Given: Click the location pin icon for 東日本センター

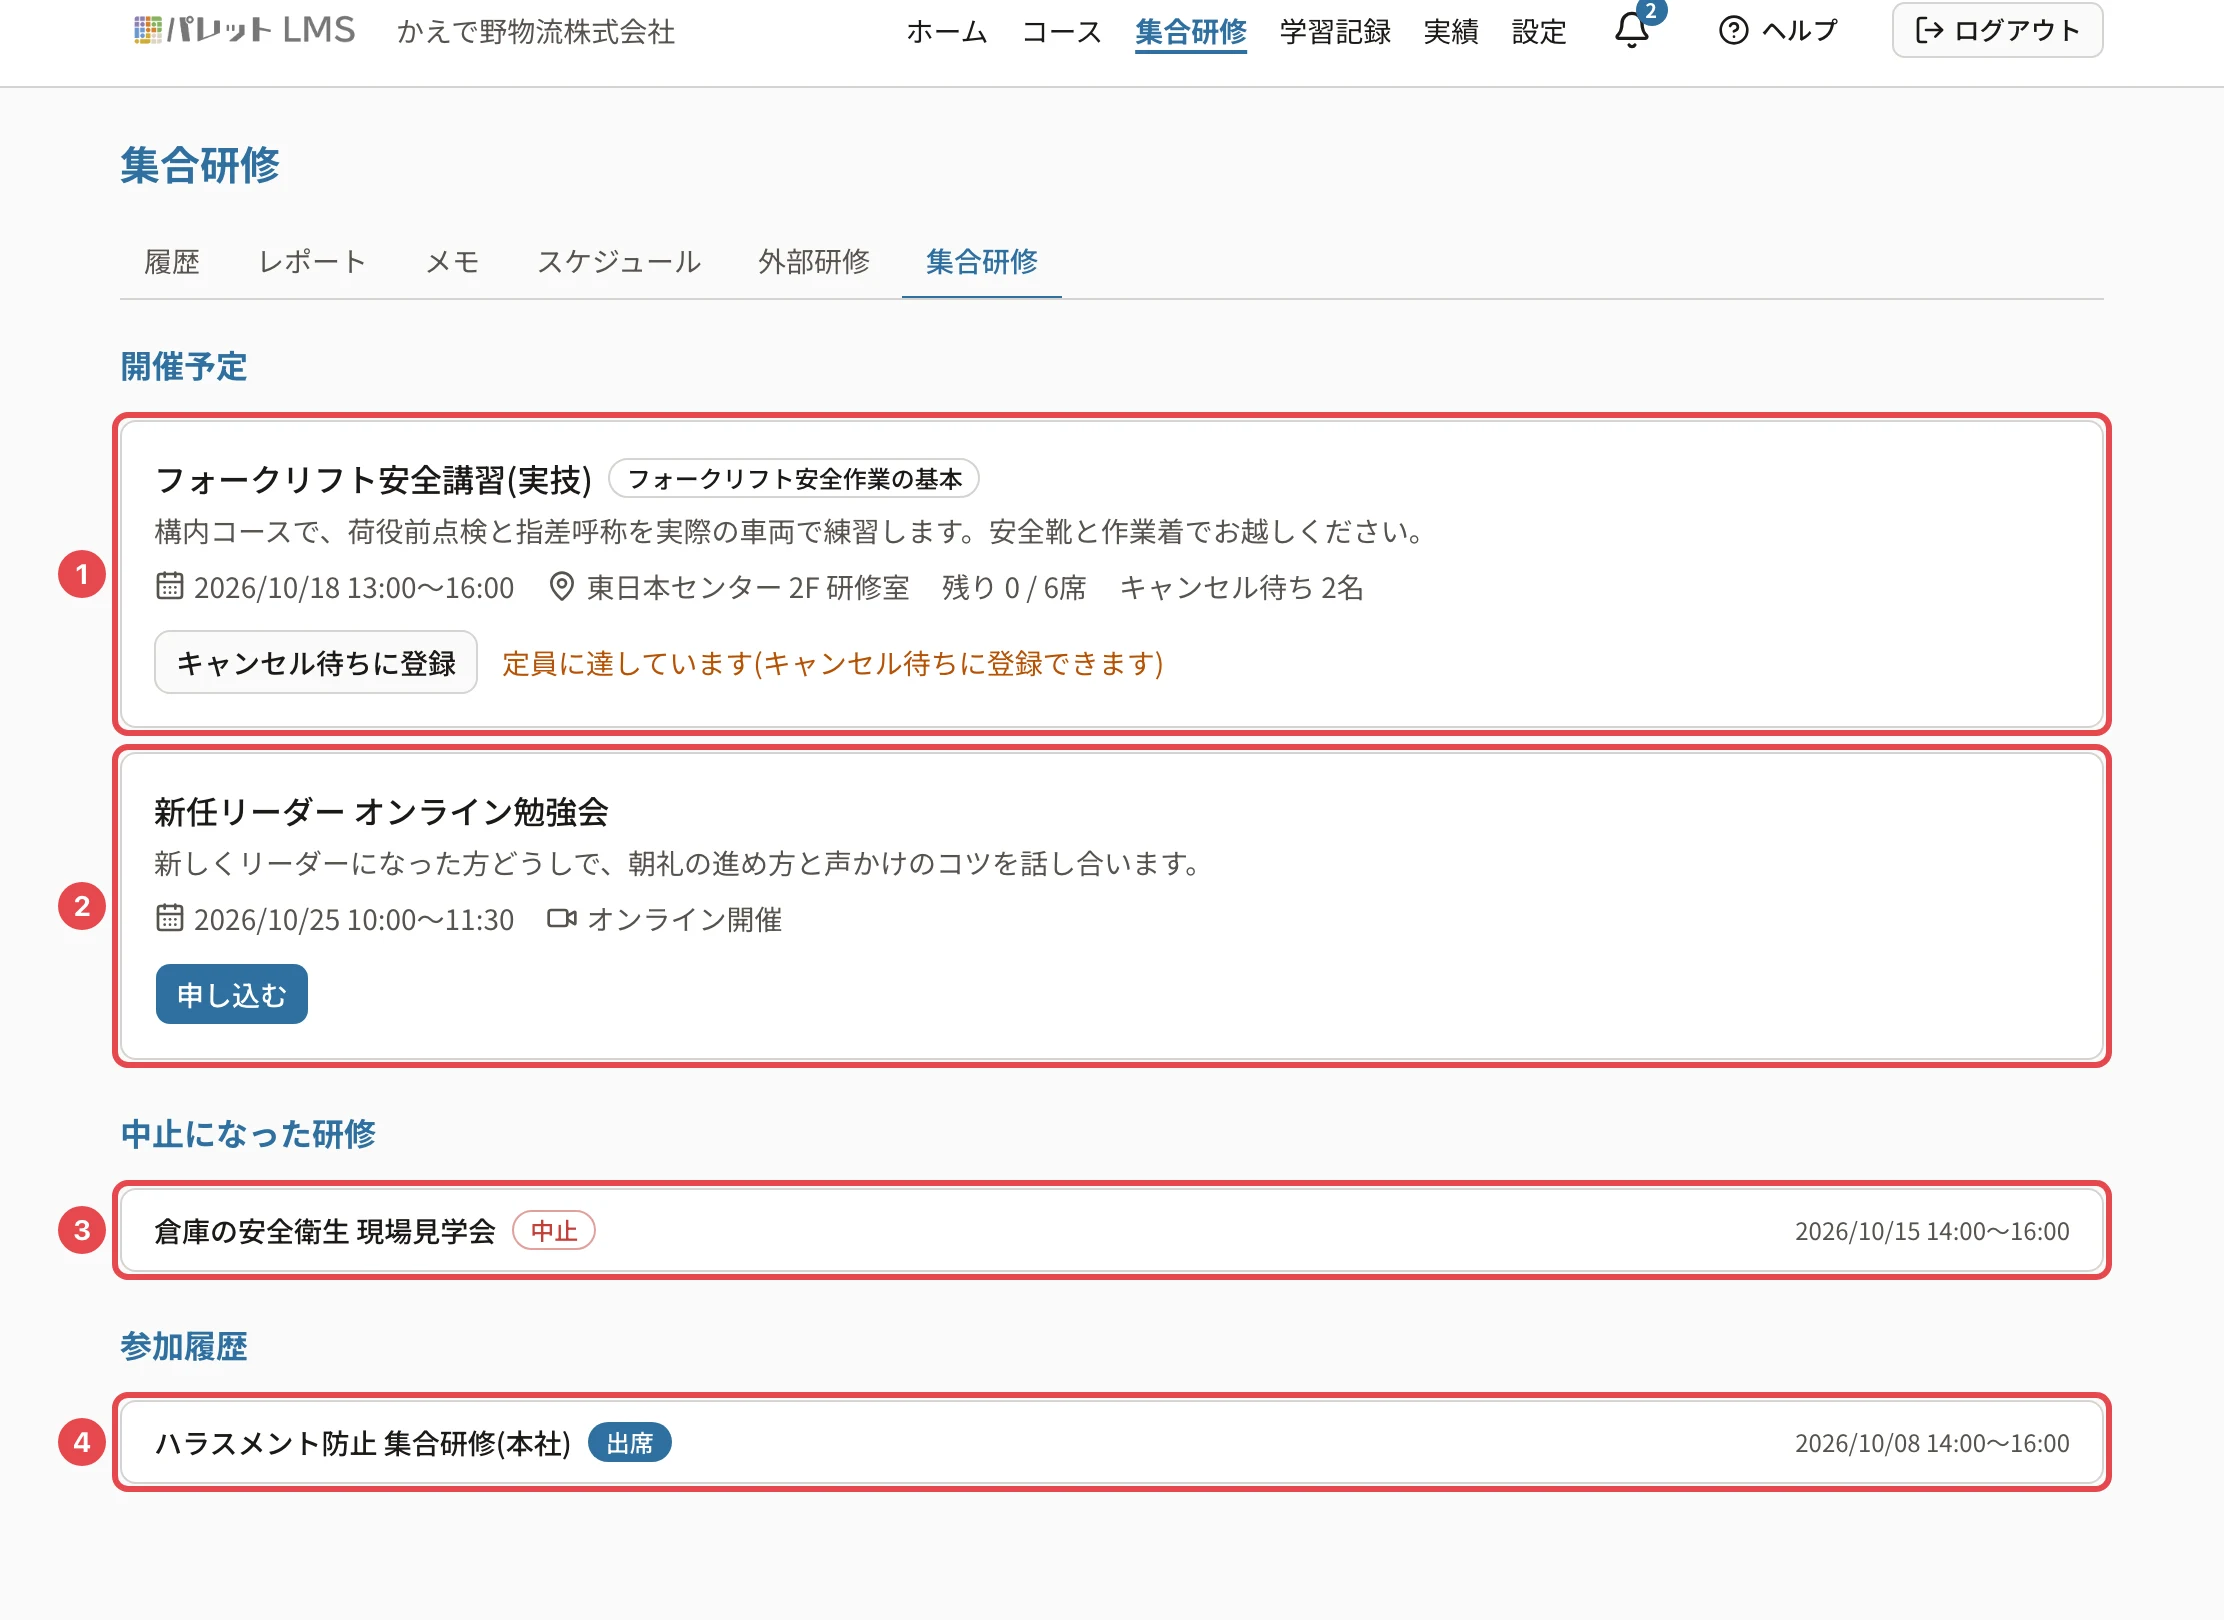Looking at the screenshot, I should click(562, 586).
